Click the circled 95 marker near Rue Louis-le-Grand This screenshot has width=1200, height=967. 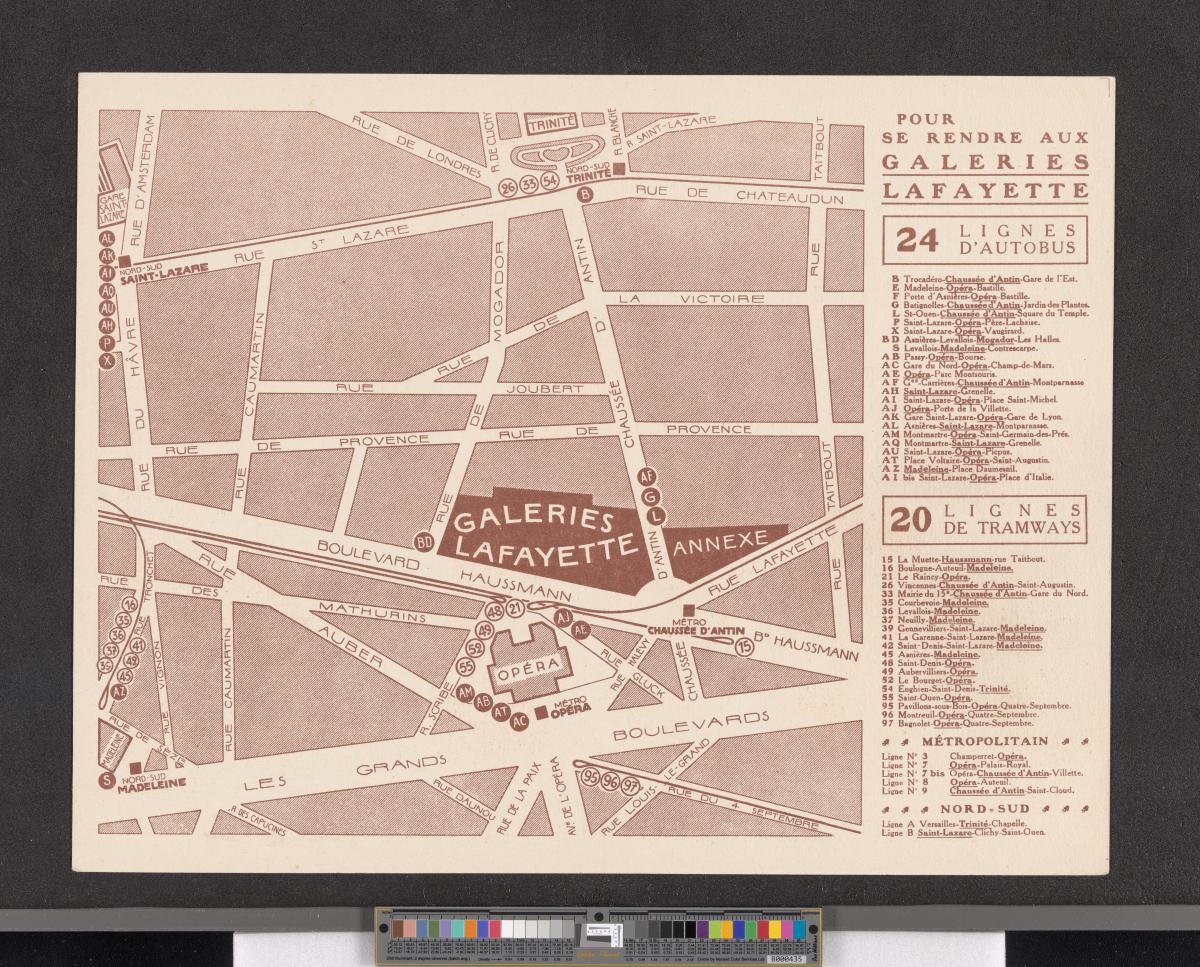coord(591,778)
